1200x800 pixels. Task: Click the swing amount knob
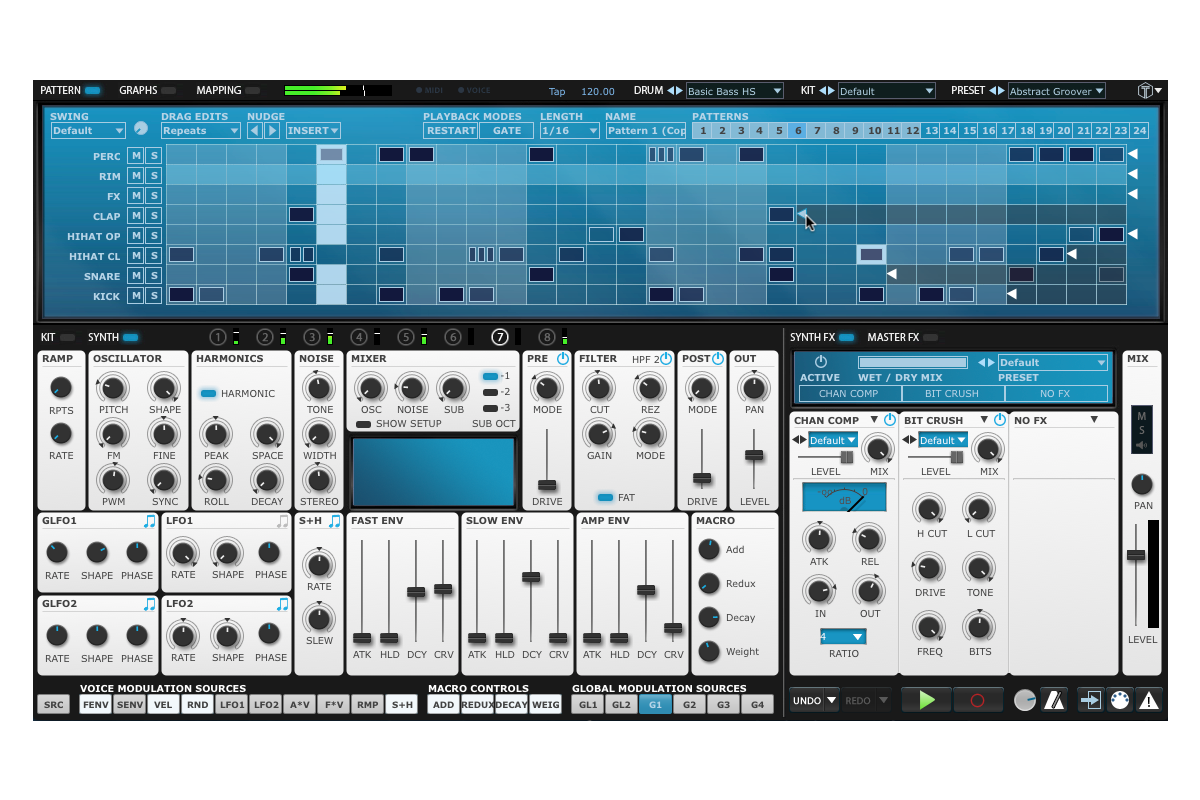tap(140, 129)
